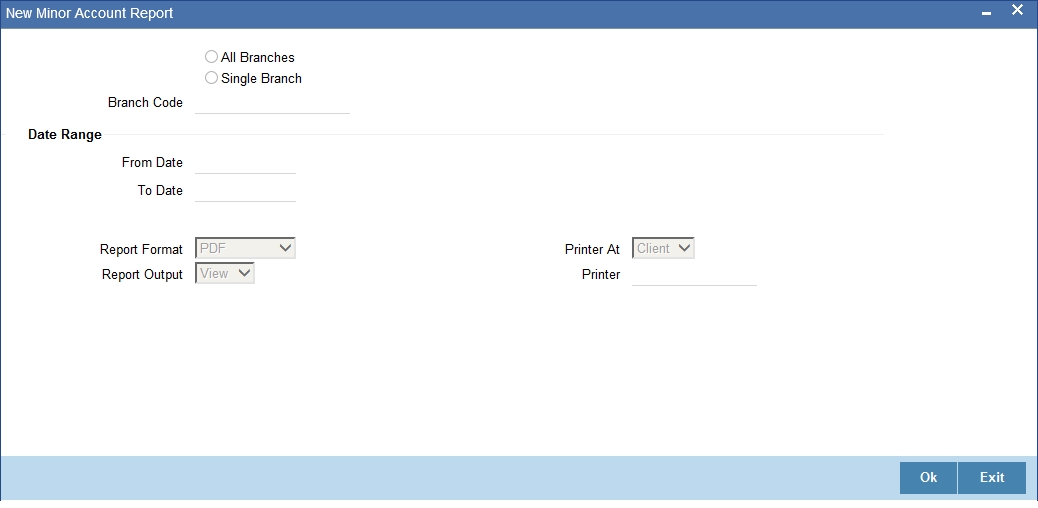The height and width of the screenshot is (508, 1038).
Task: Select the All Branches radio button
Action: [211, 57]
